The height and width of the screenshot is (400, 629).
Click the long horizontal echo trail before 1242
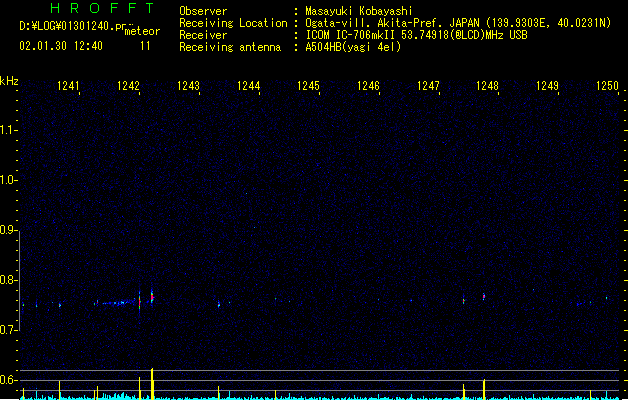coord(116,303)
